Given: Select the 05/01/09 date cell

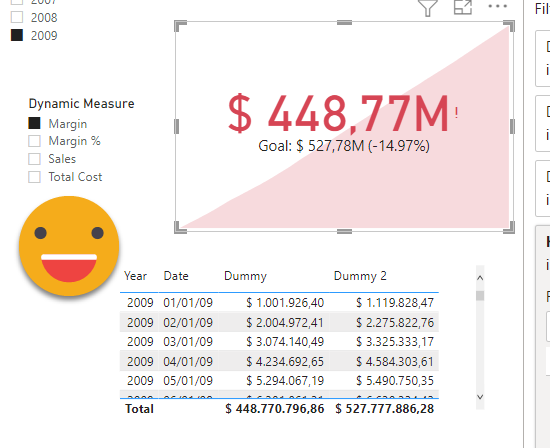Looking at the screenshot, I should 188,380.
